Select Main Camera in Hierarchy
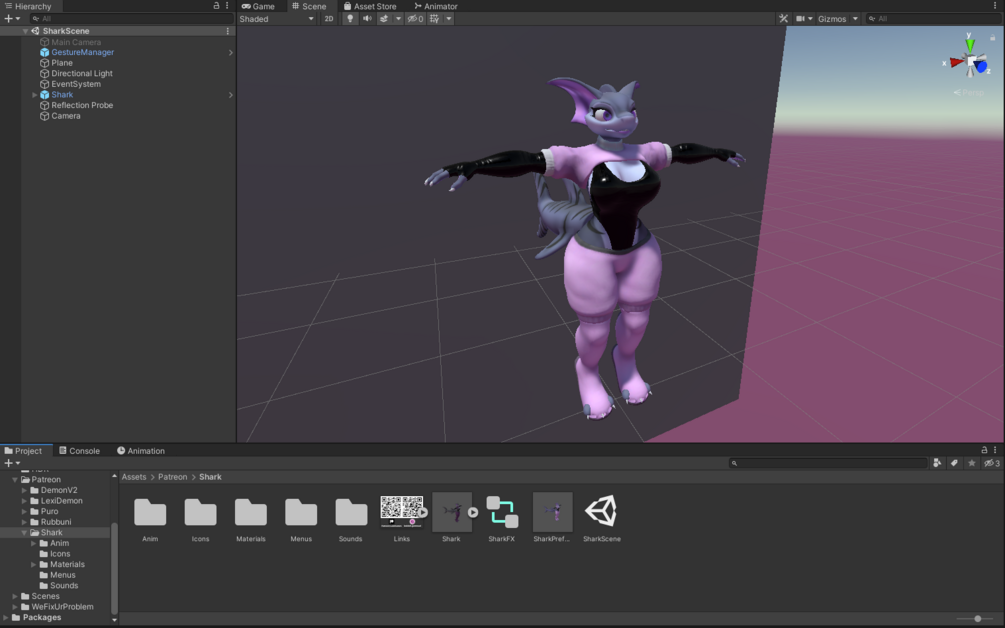 tap(76, 42)
